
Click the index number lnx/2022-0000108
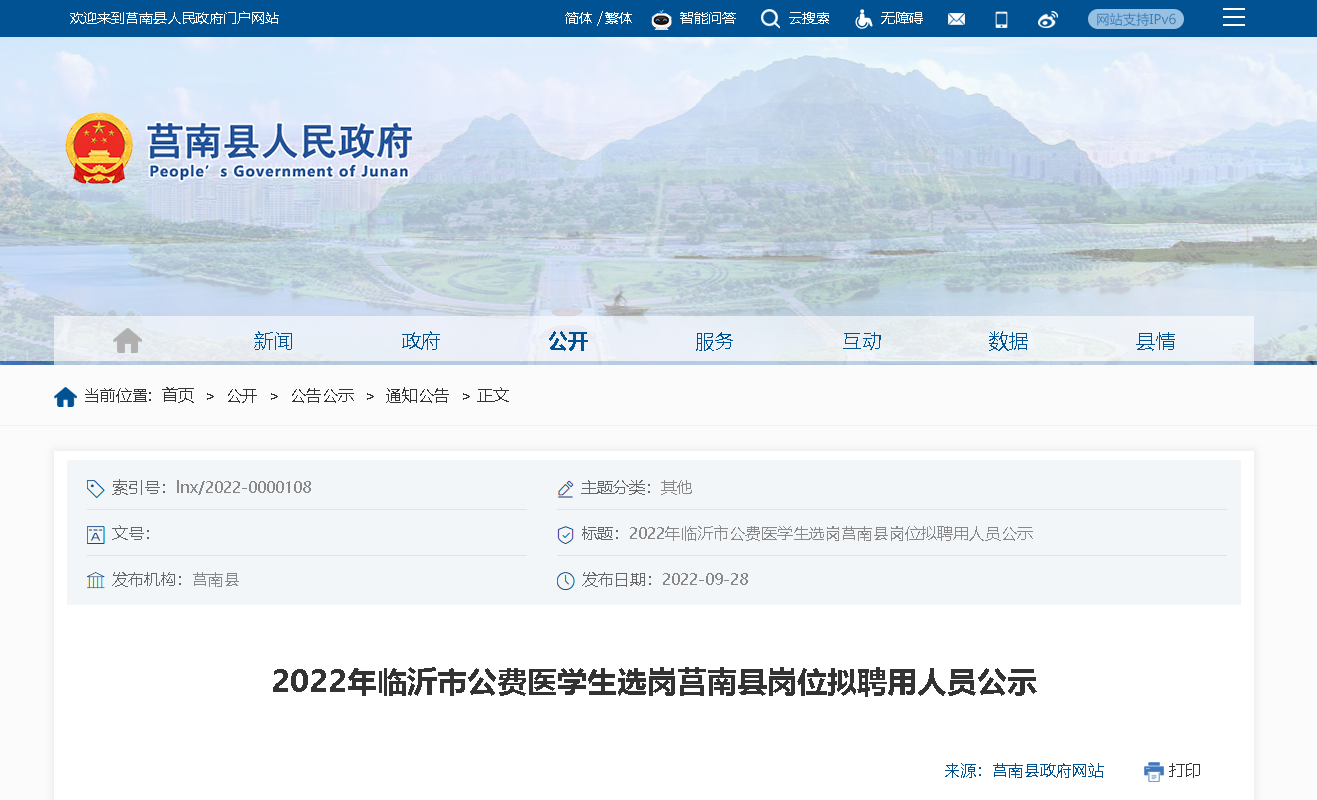coord(244,488)
